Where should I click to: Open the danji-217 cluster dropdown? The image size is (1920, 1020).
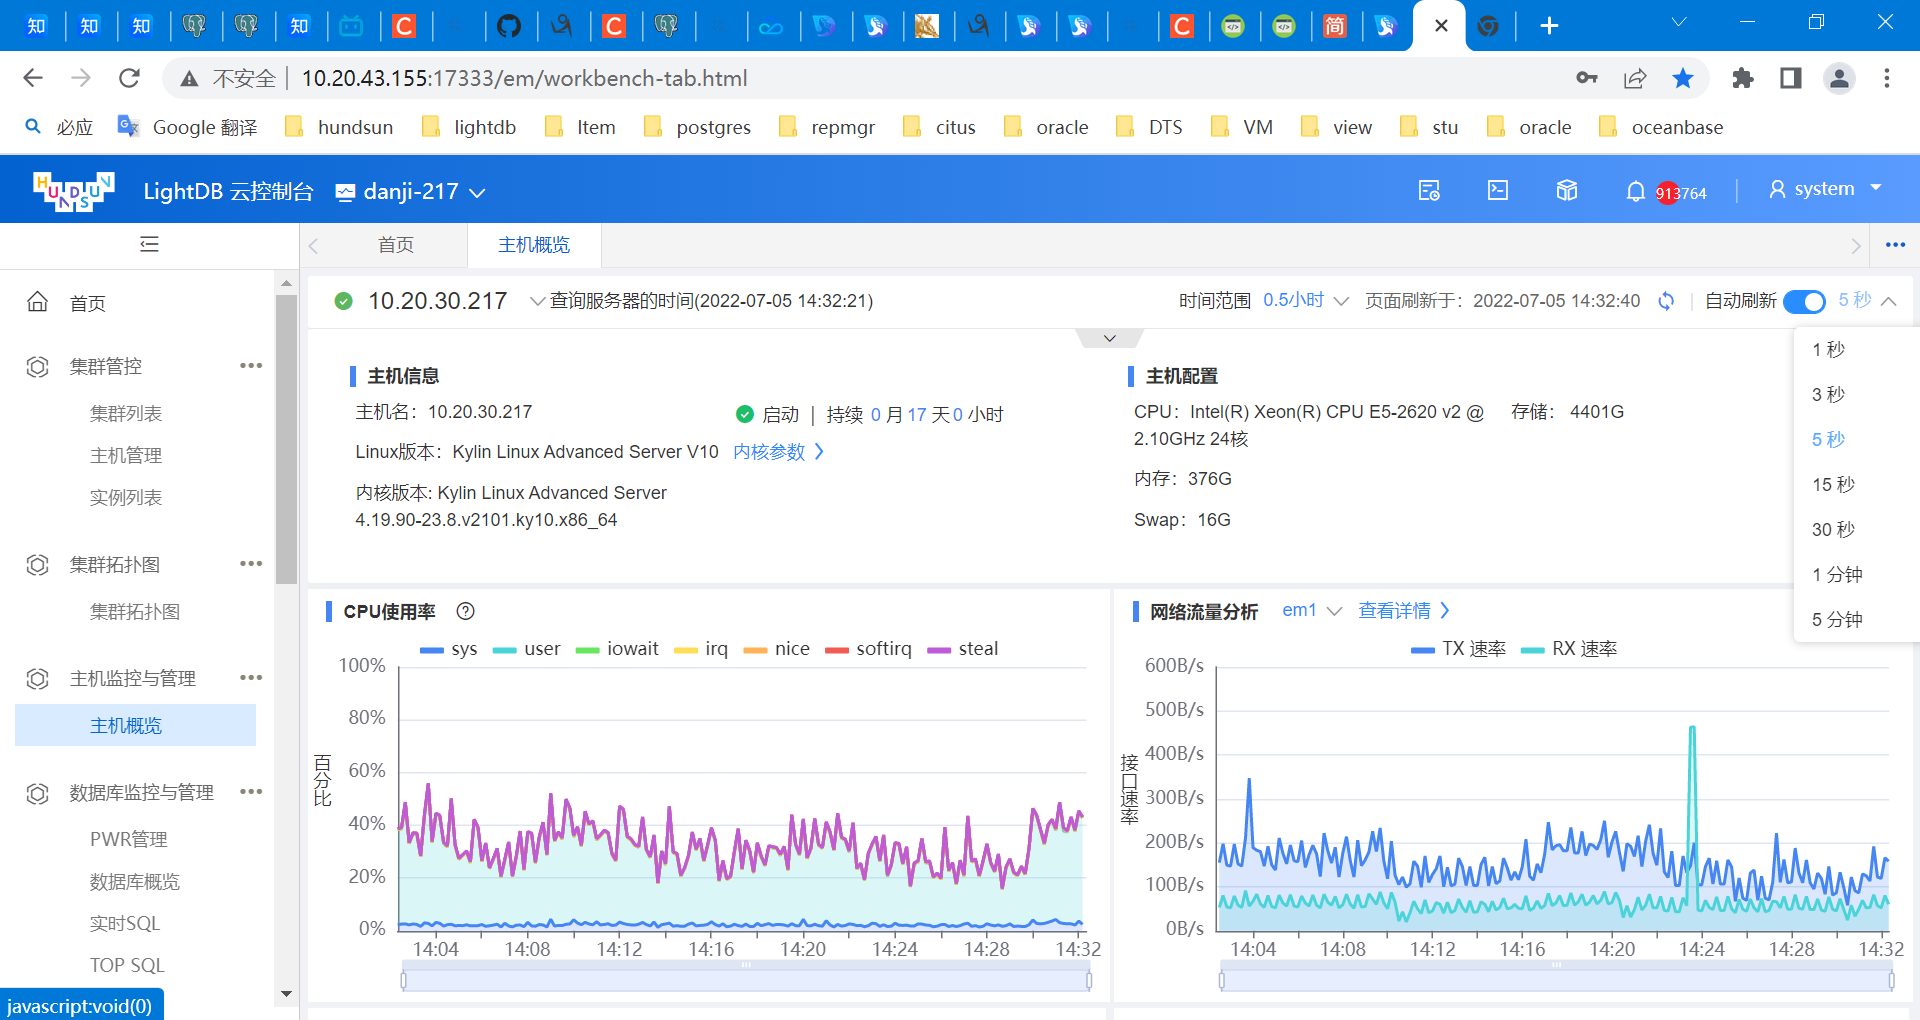(x=411, y=192)
